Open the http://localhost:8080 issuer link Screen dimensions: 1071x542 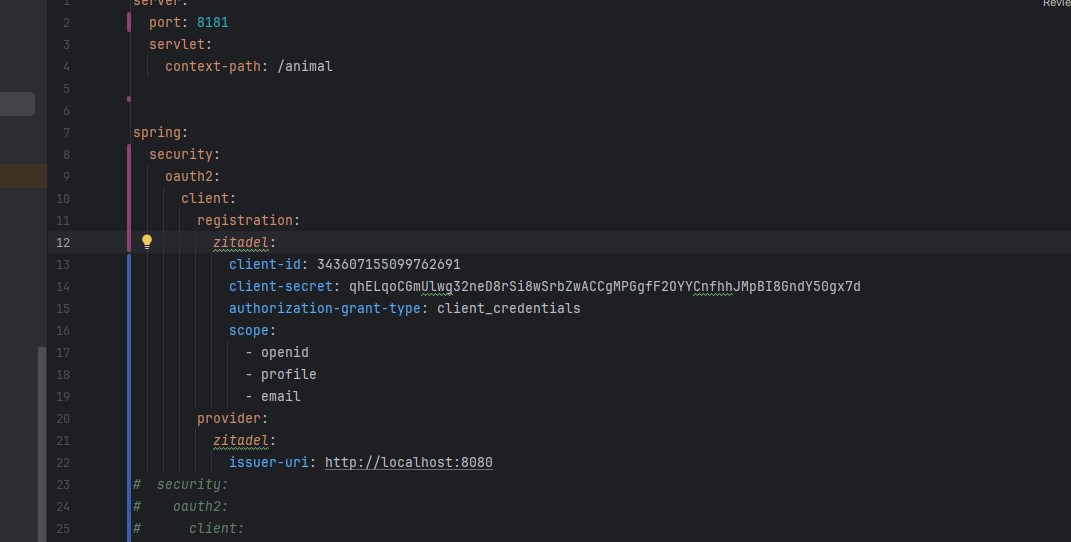pyautogui.click(x=408, y=462)
